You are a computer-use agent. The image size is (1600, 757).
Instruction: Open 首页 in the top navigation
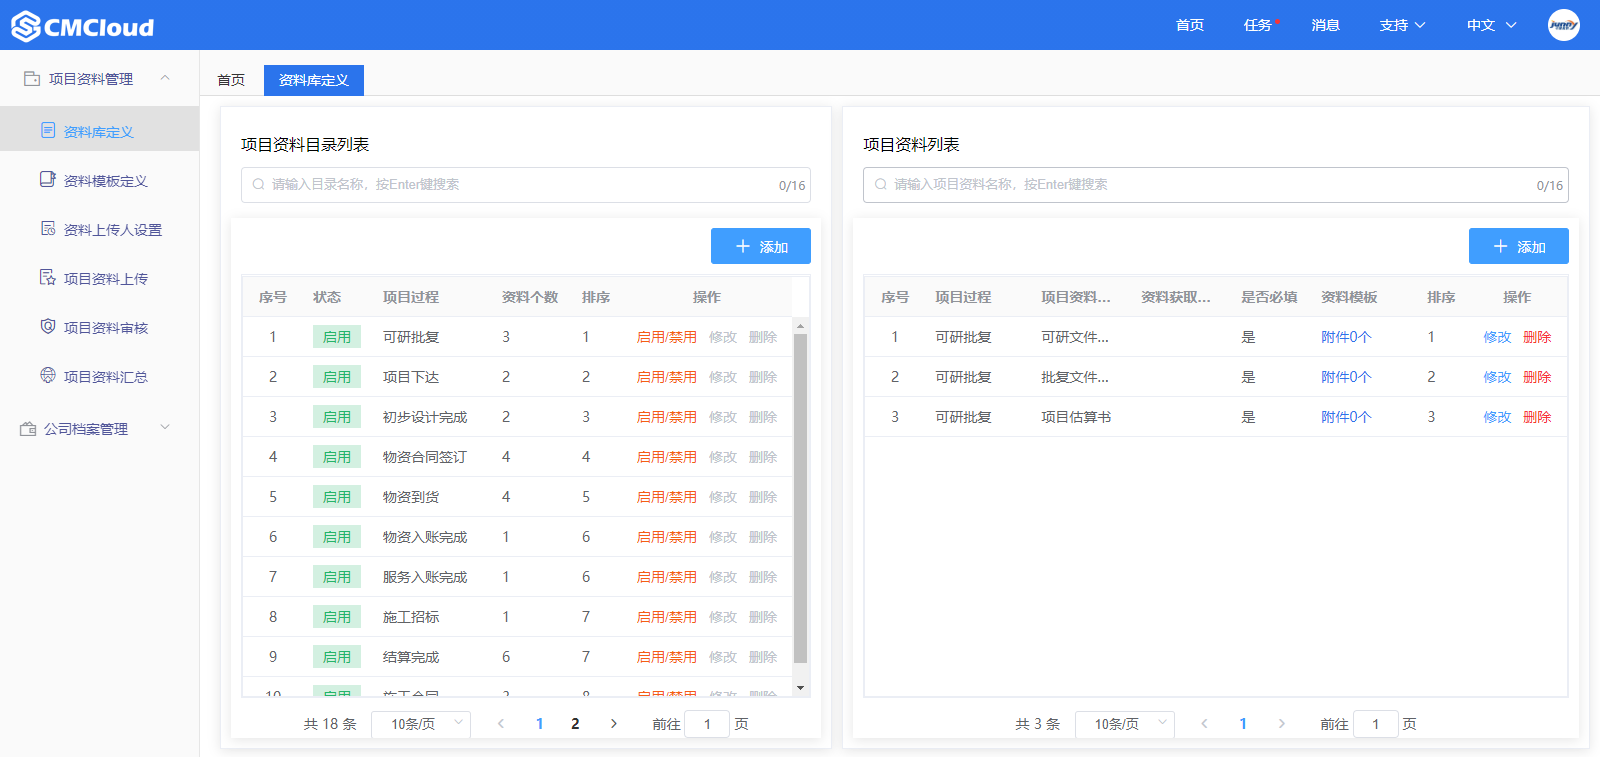(1190, 25)
